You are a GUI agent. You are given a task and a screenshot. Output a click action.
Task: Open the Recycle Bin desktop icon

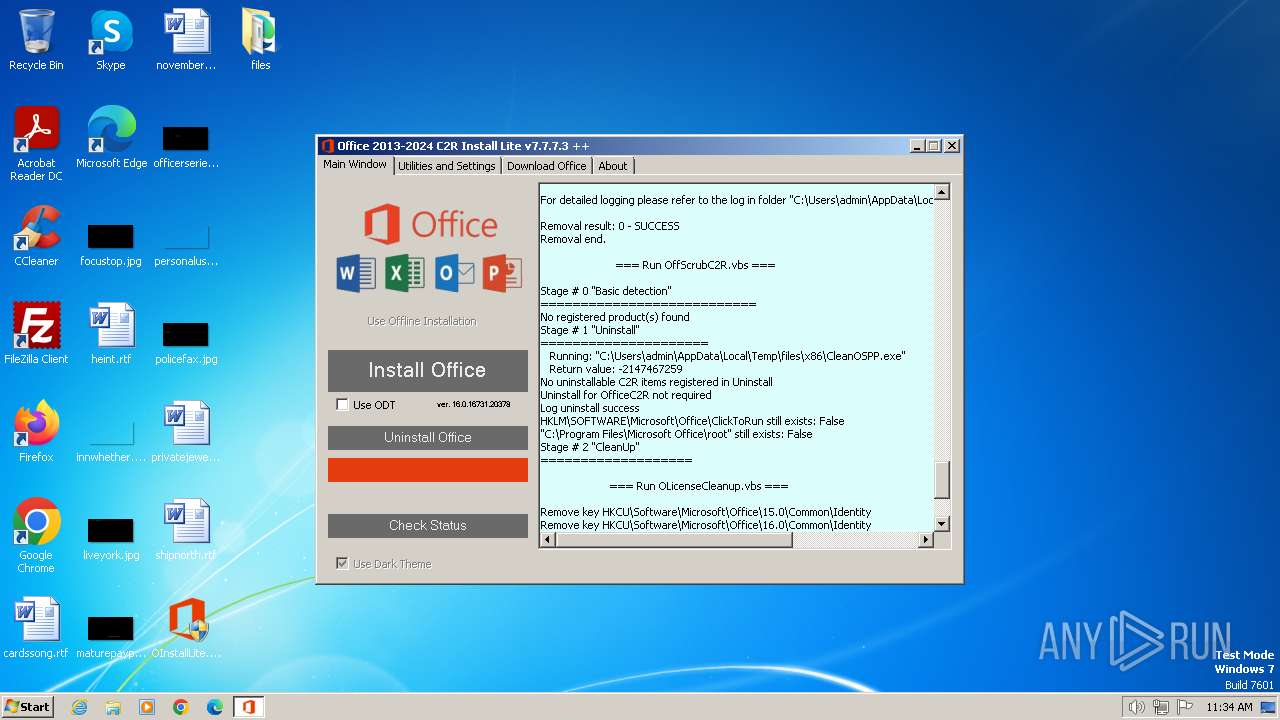pyautogui.click(x=36, y=40)
